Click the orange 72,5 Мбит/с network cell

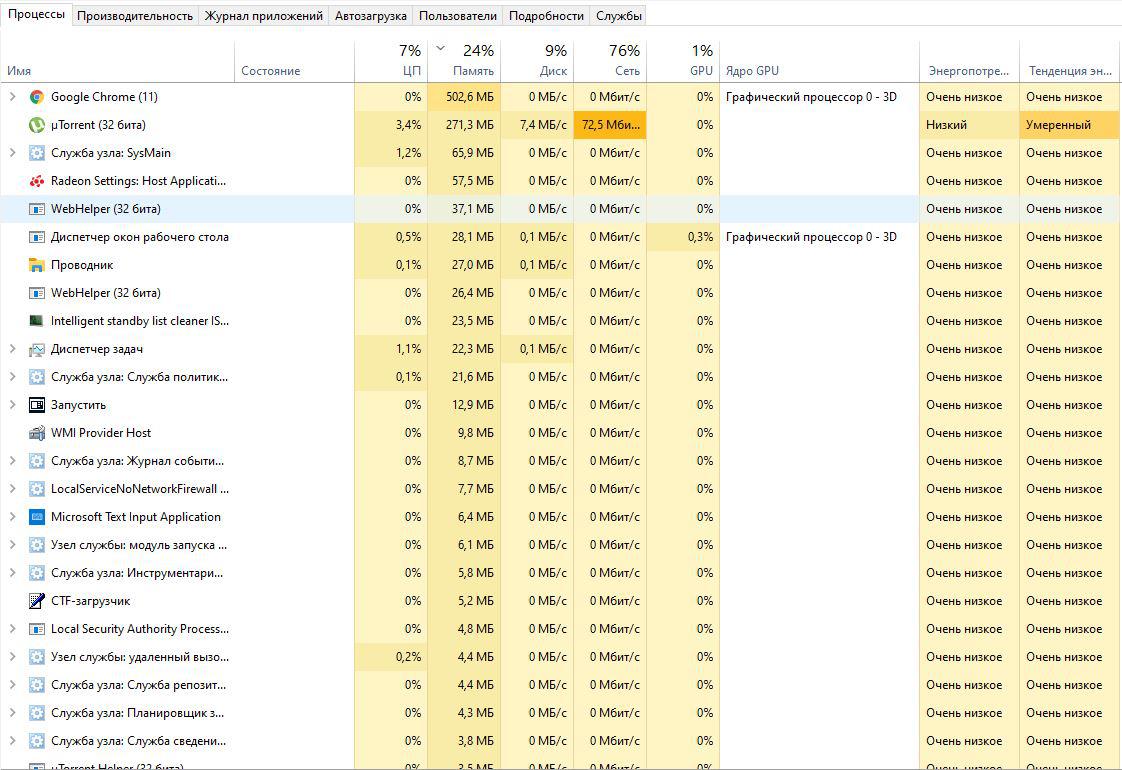click(x=610, y=125)
